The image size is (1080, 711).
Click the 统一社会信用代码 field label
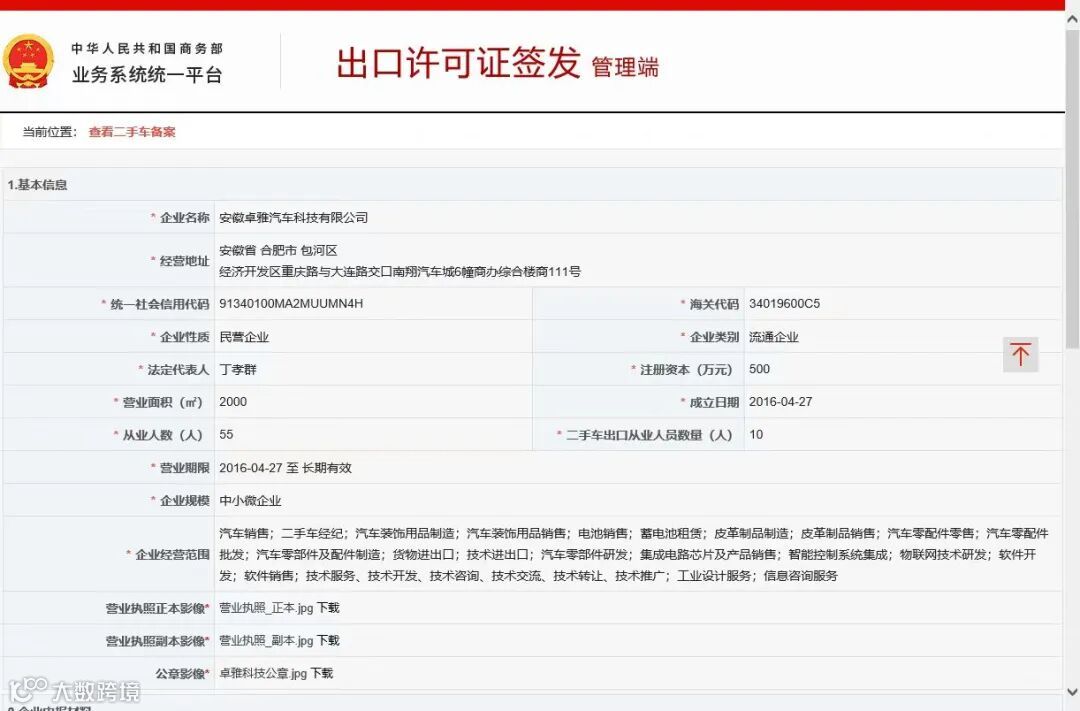160,304
